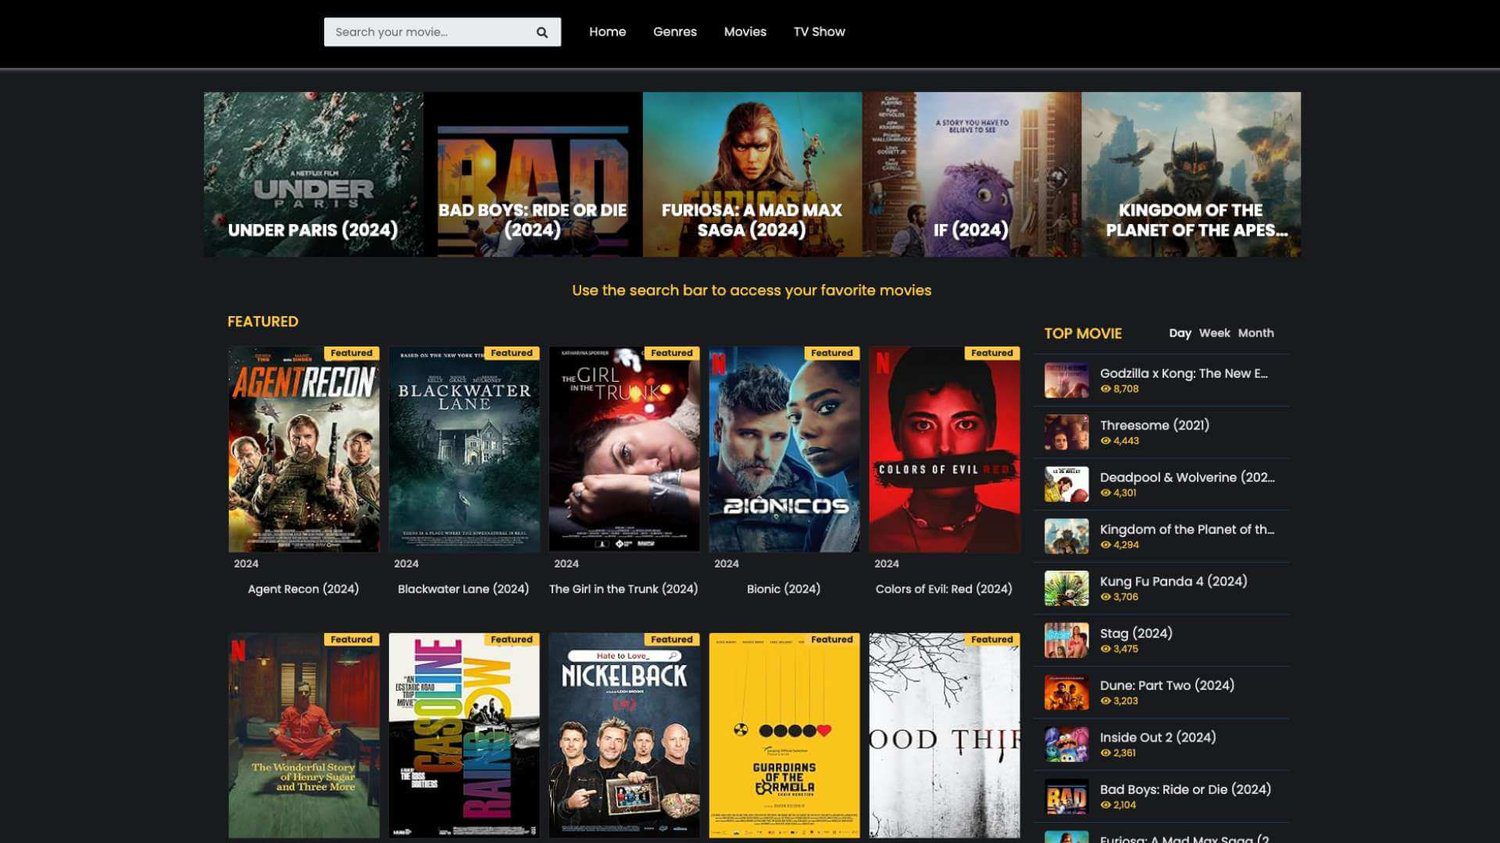The height and width of the screenshot is (843, 1500).
Task: Click the Blackwater Lane (2024) title link
Action: point(463,589)
